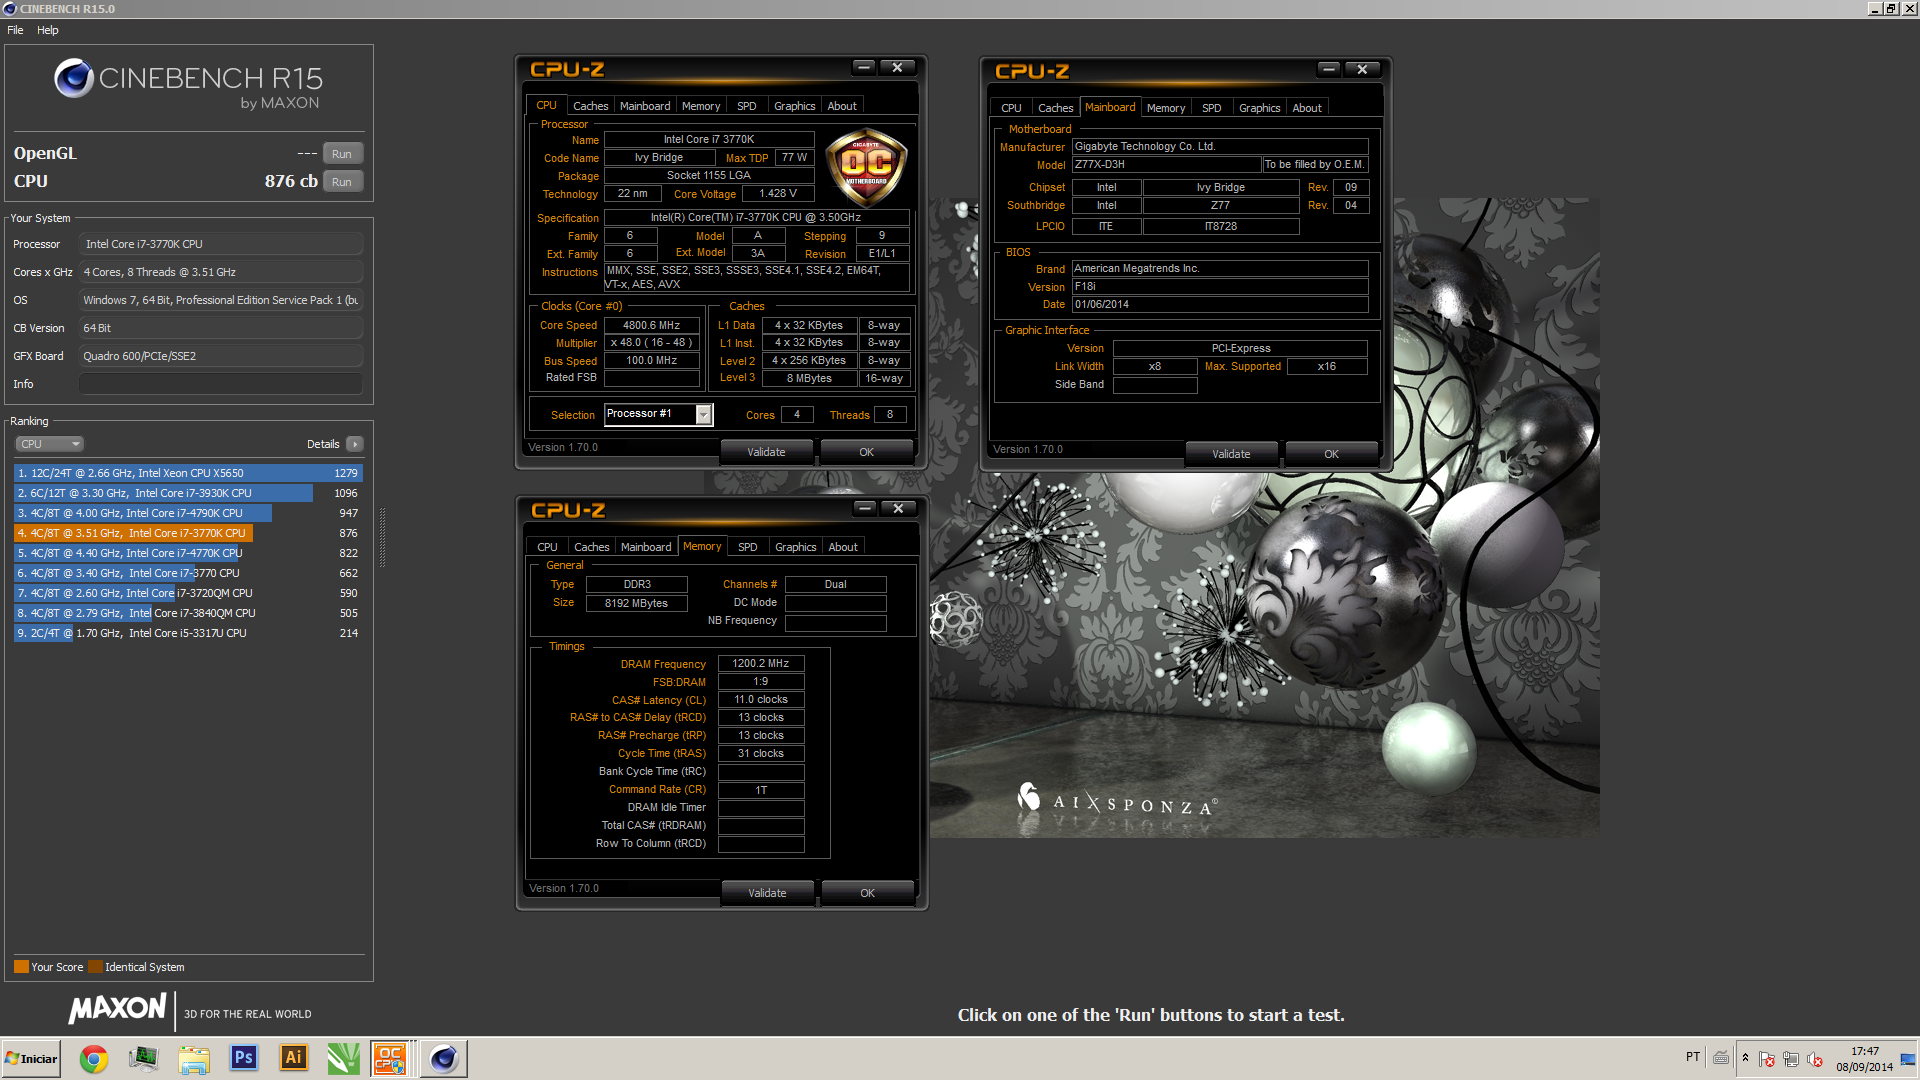
Task: Launch CorelDRAW from the taskbar
Action: (x=343, y=1059)
